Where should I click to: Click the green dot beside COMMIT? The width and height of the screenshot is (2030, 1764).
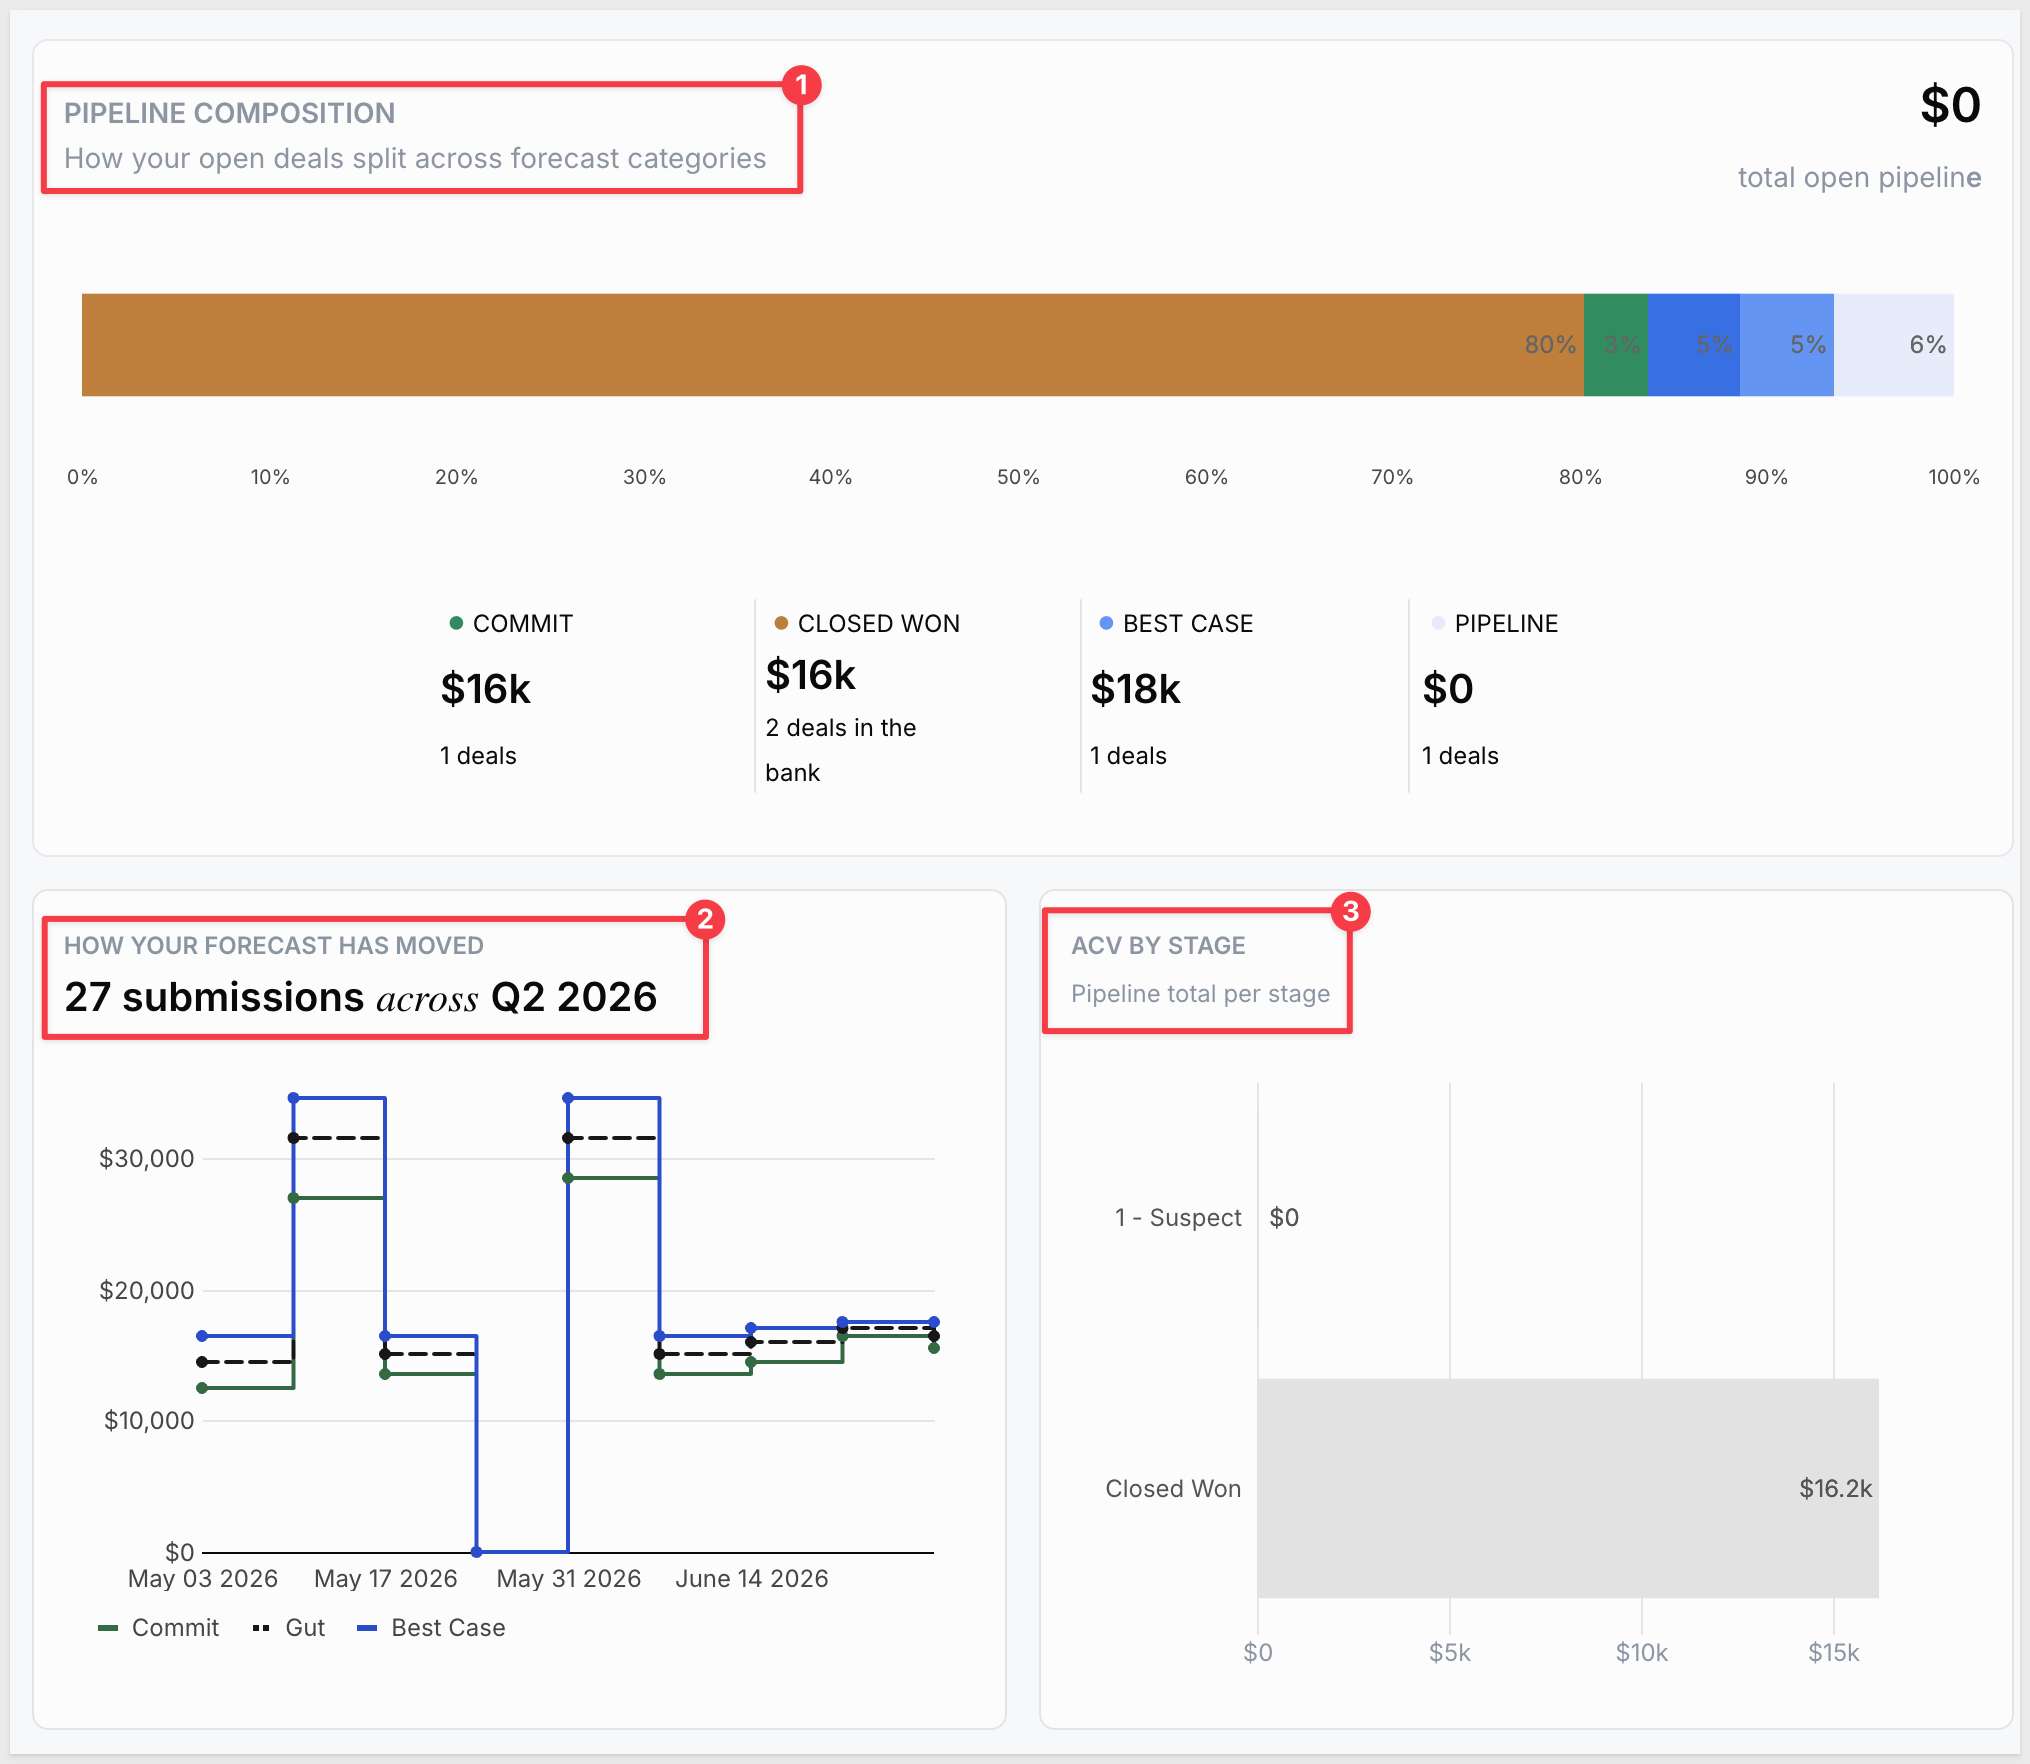(456, 623)
